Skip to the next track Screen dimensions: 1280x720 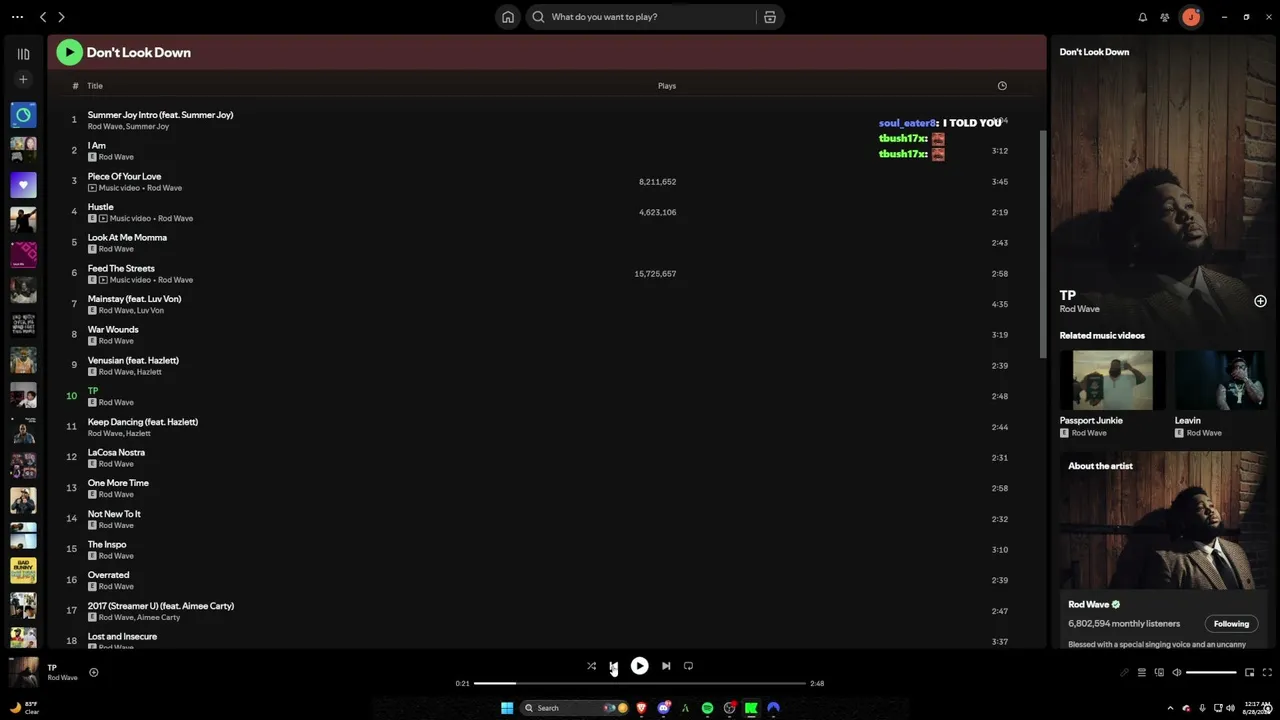click(x=666, y=666)
